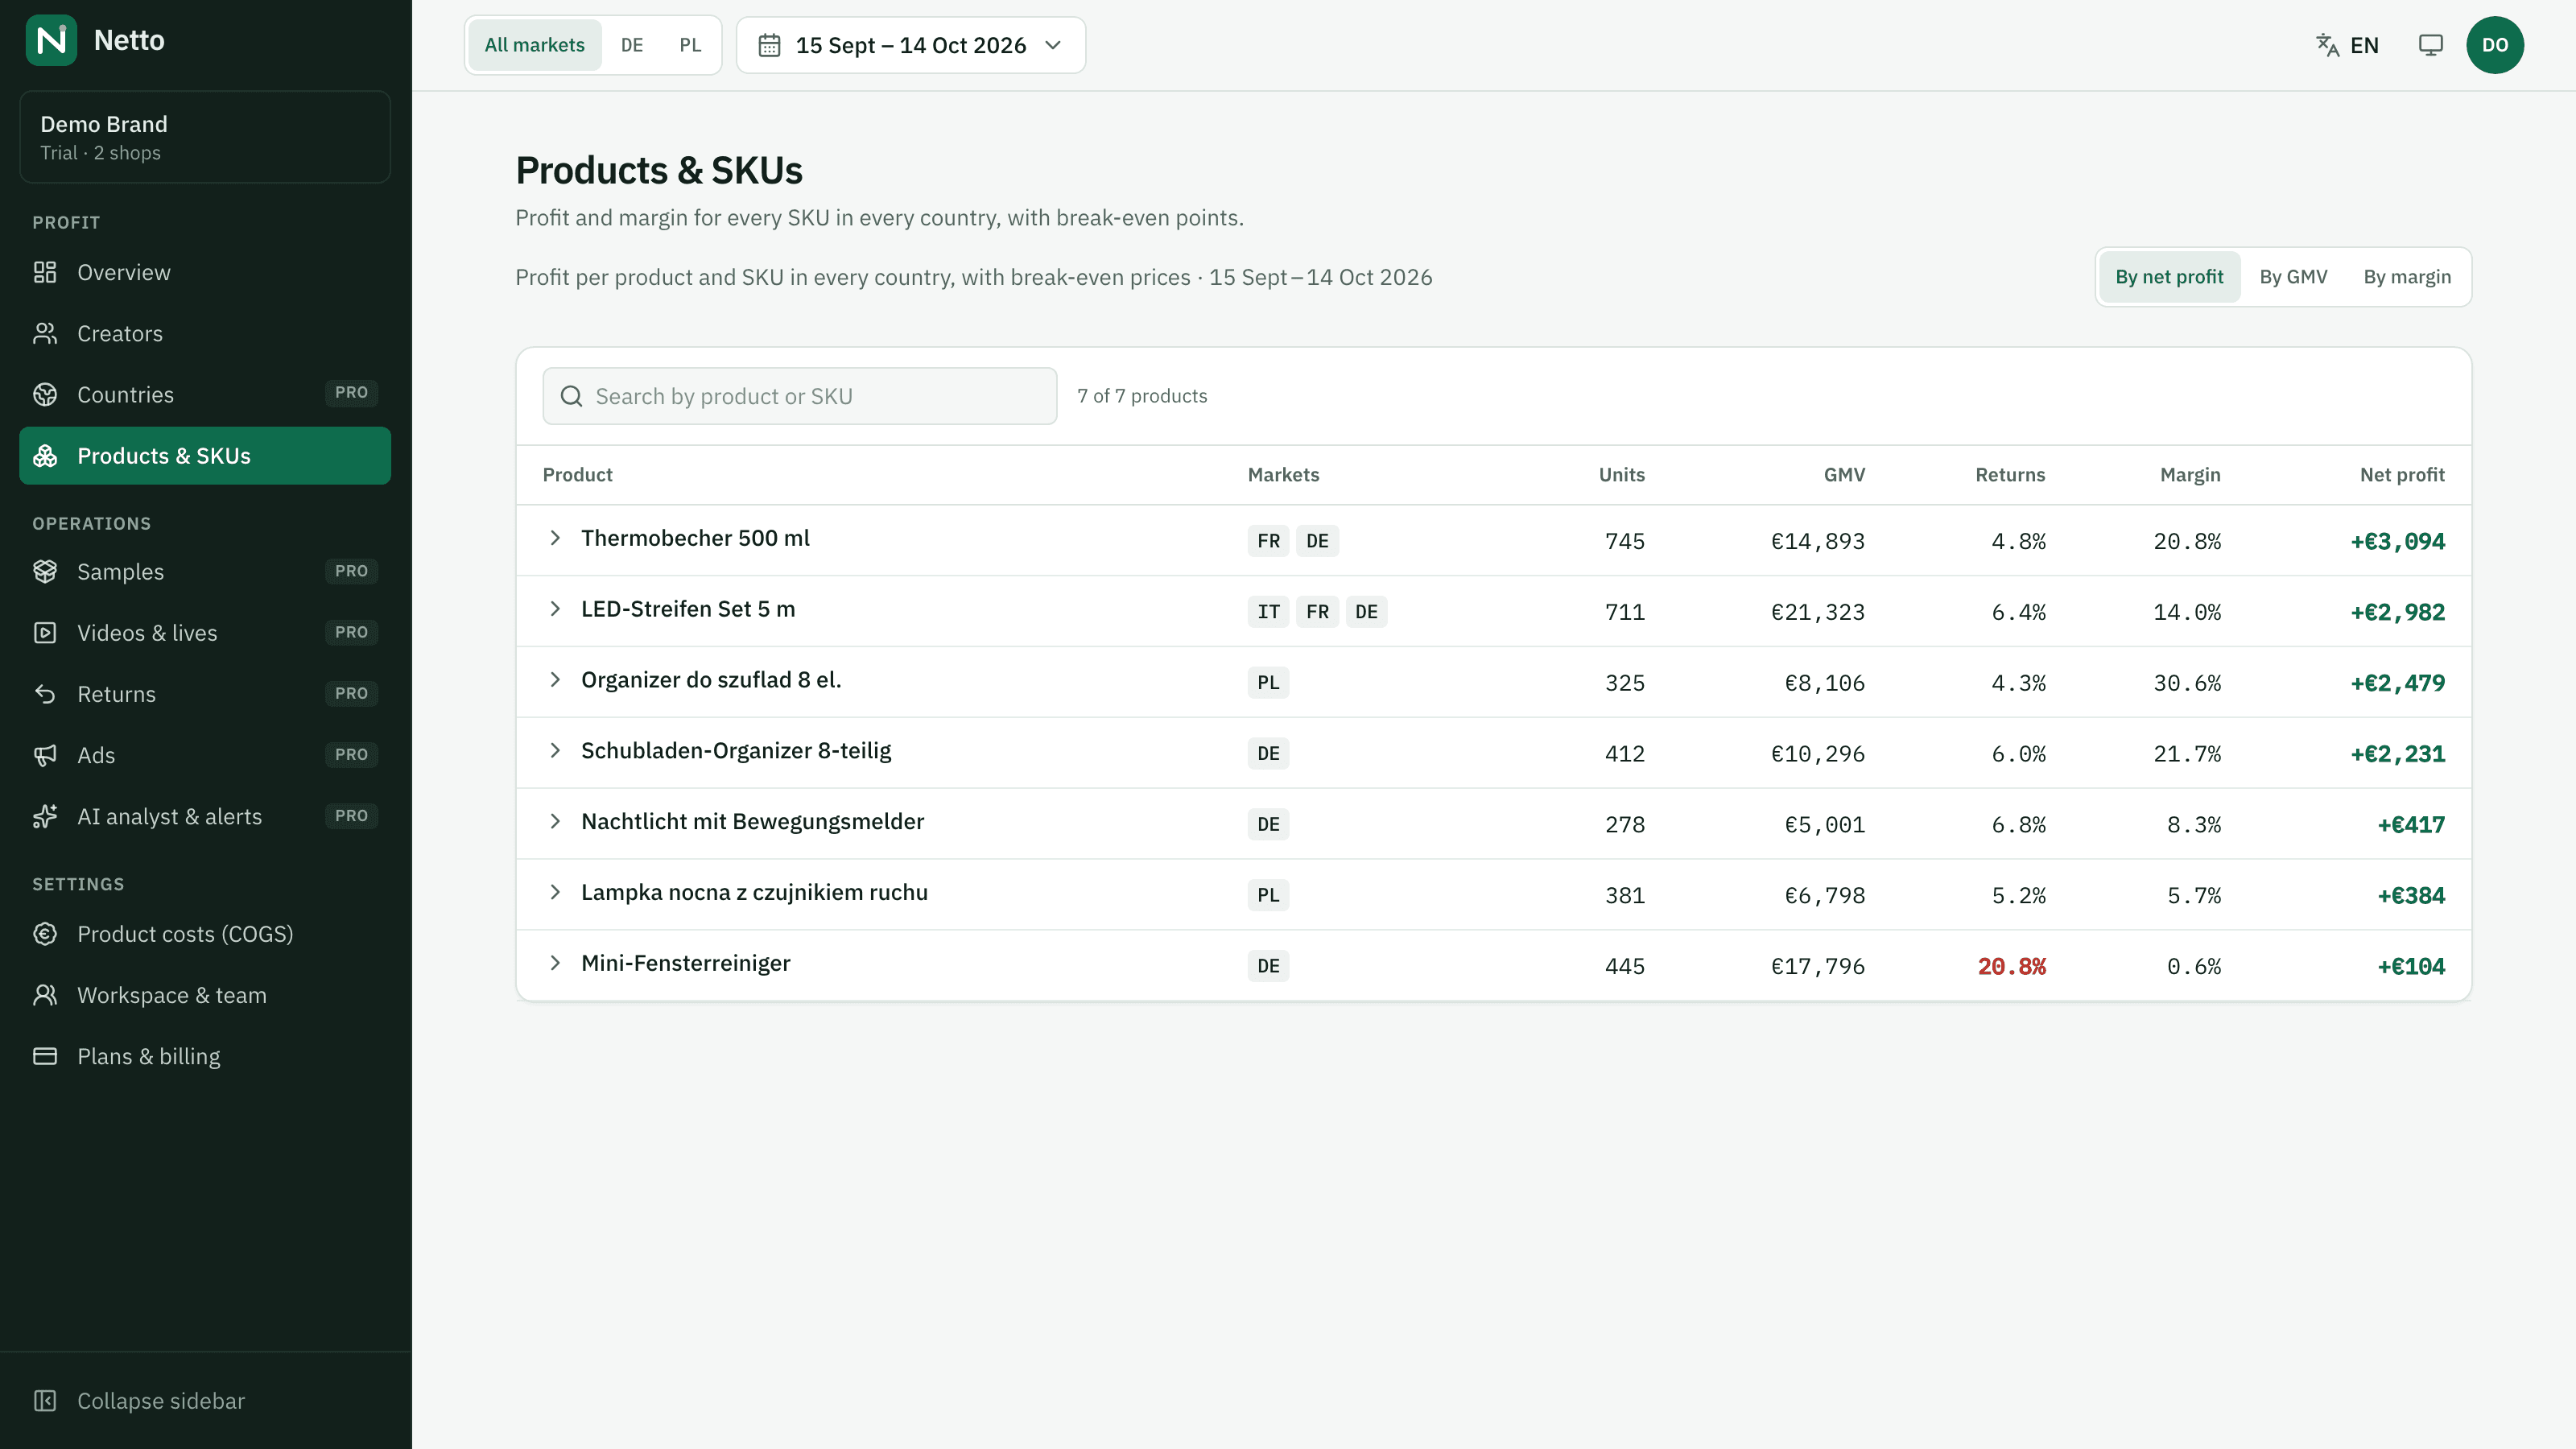
Task: Click the Ads megaphone icon
Action: click(45, 755)
